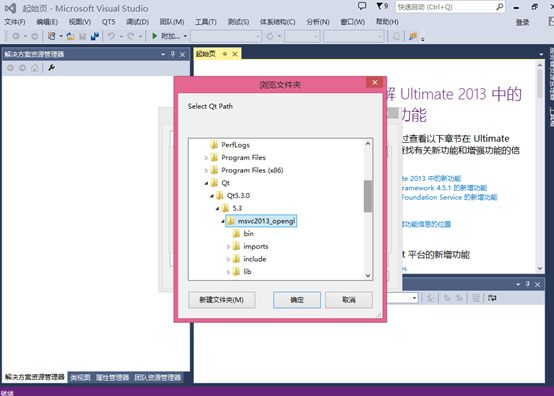Screen dimensions: 554x396
Task: Open the attach button dropdown arrow
Action: 185,36
